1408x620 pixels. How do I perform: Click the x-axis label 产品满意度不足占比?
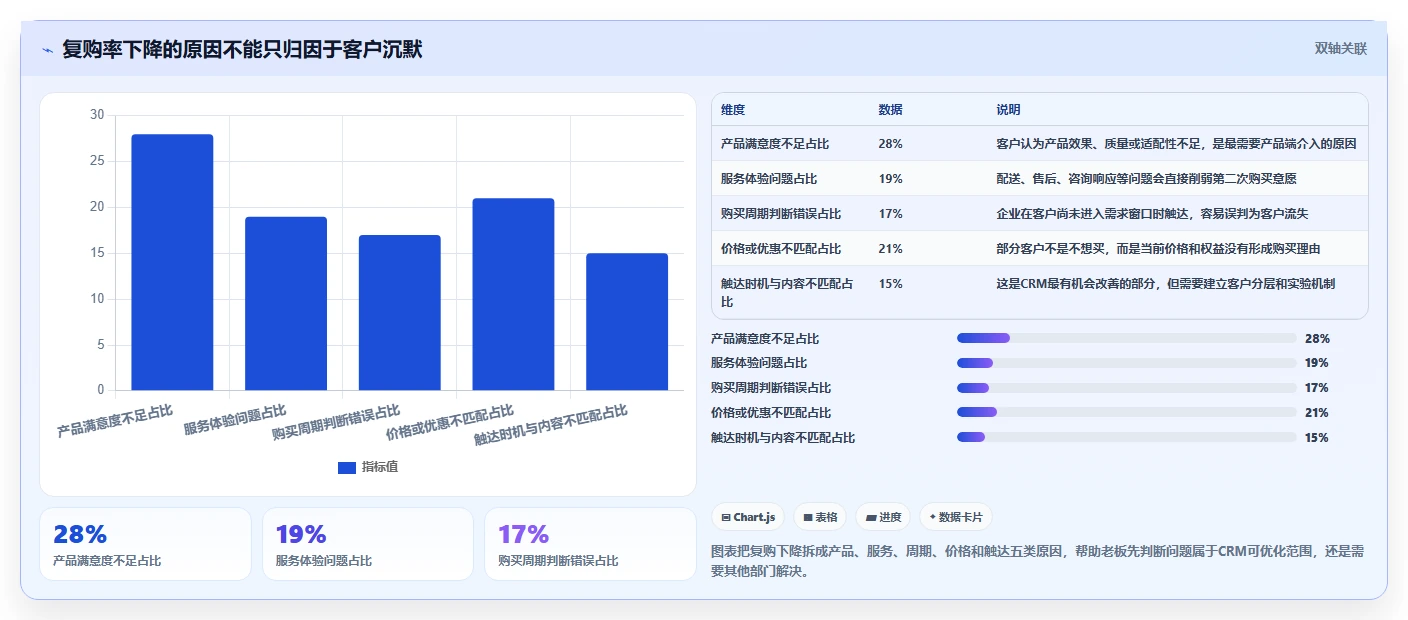(x=115, y=421)
